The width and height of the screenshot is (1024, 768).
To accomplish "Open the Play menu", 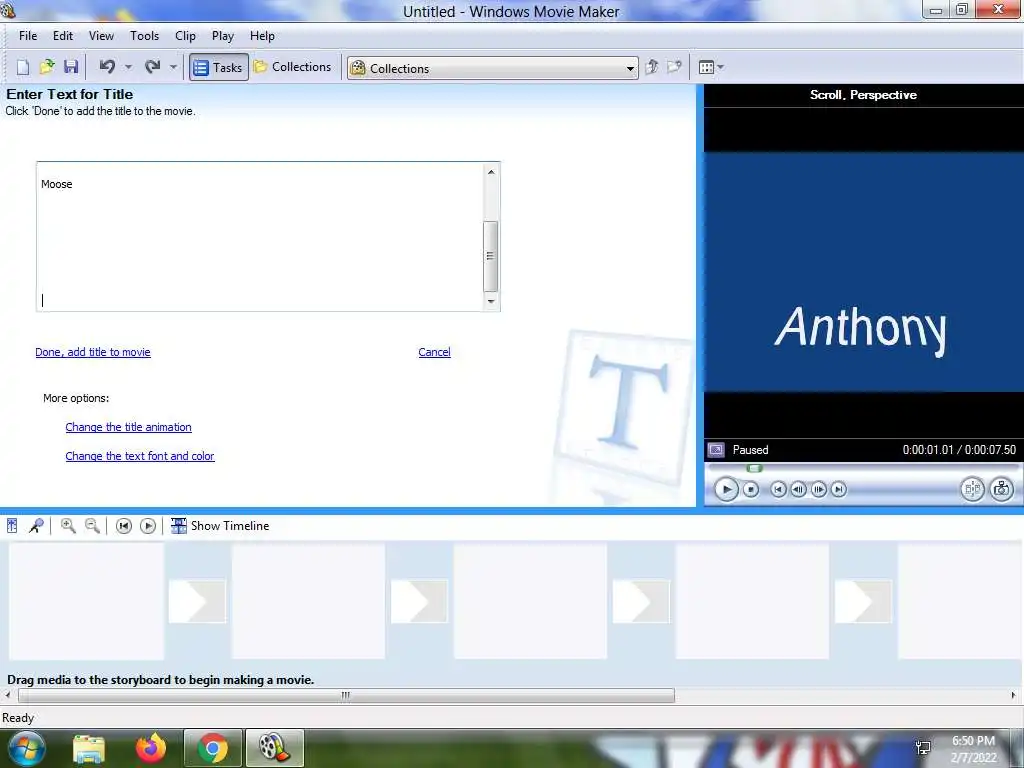I will [x=223, y=36].
